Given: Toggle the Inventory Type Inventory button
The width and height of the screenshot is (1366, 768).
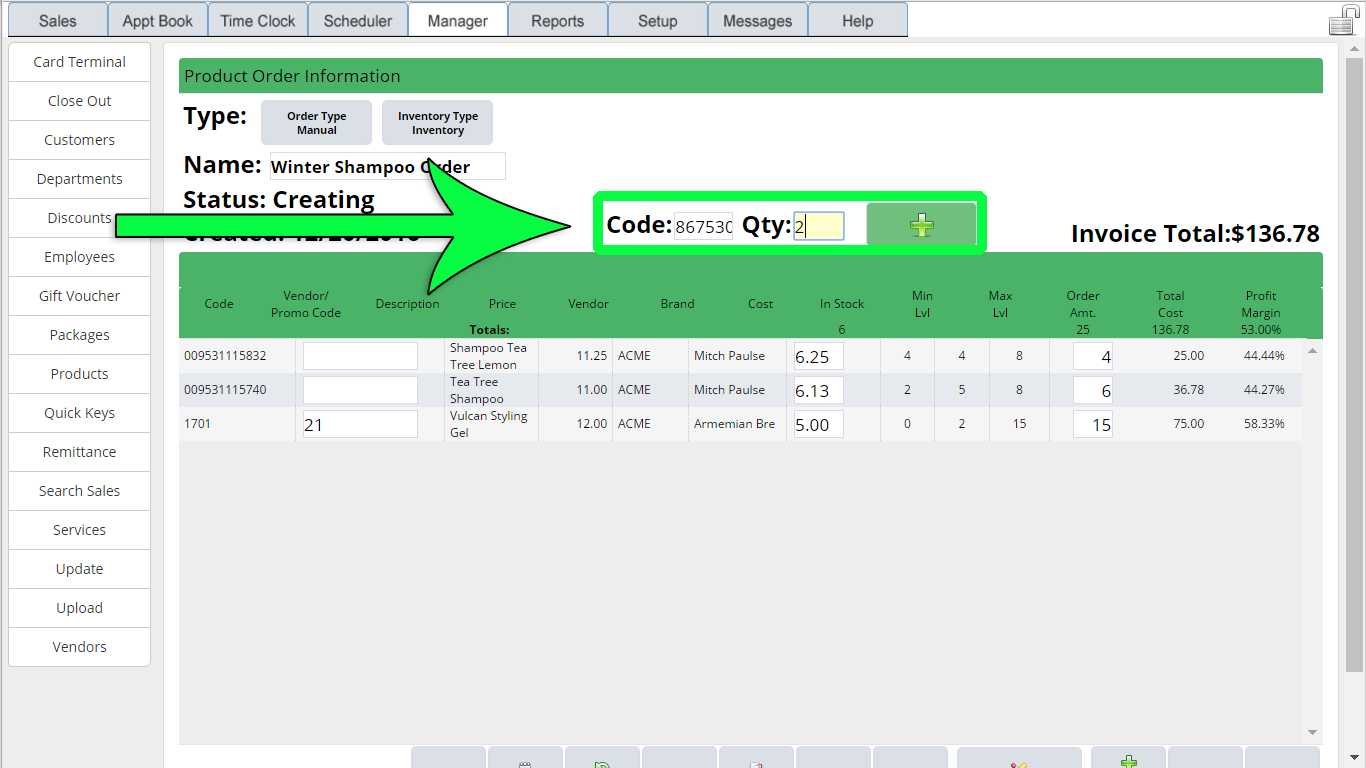Looking at the screenshot, I should (x=437, y=123).
